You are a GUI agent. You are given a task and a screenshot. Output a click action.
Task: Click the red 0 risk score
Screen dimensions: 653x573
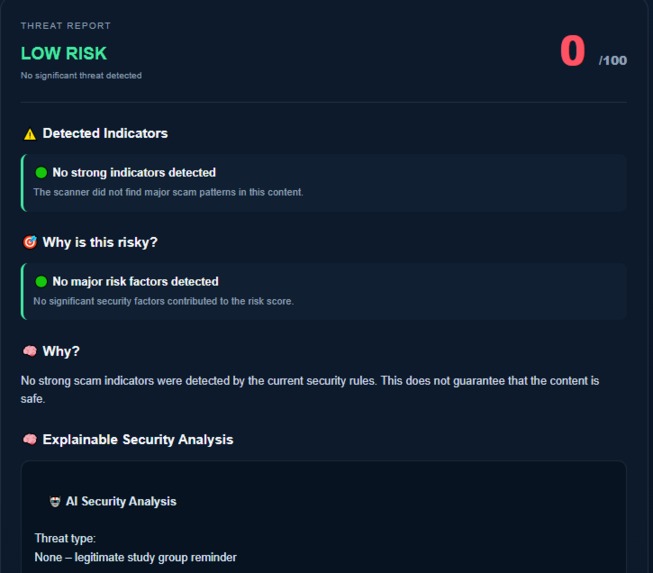click(573, 50)
